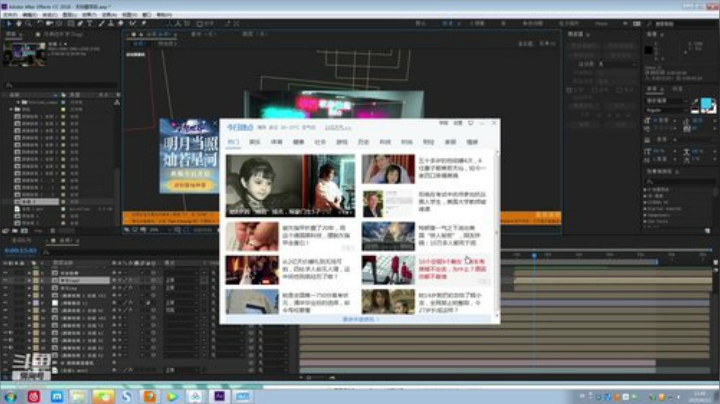720x404 pixels.
Task: Select 热门 tab in news popup
Action: (233, 142)
